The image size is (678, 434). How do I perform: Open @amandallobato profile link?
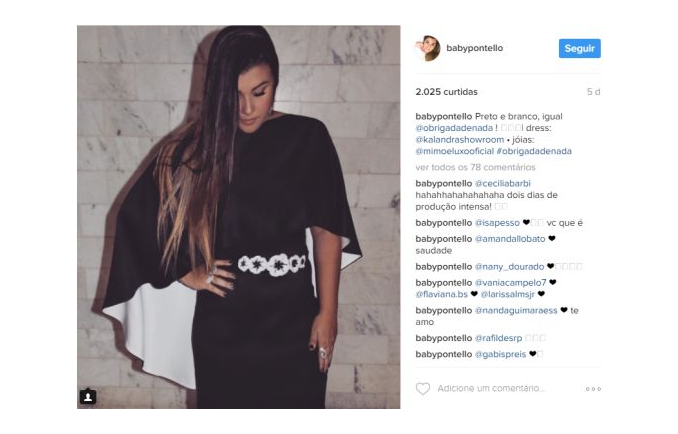point(510,239)
